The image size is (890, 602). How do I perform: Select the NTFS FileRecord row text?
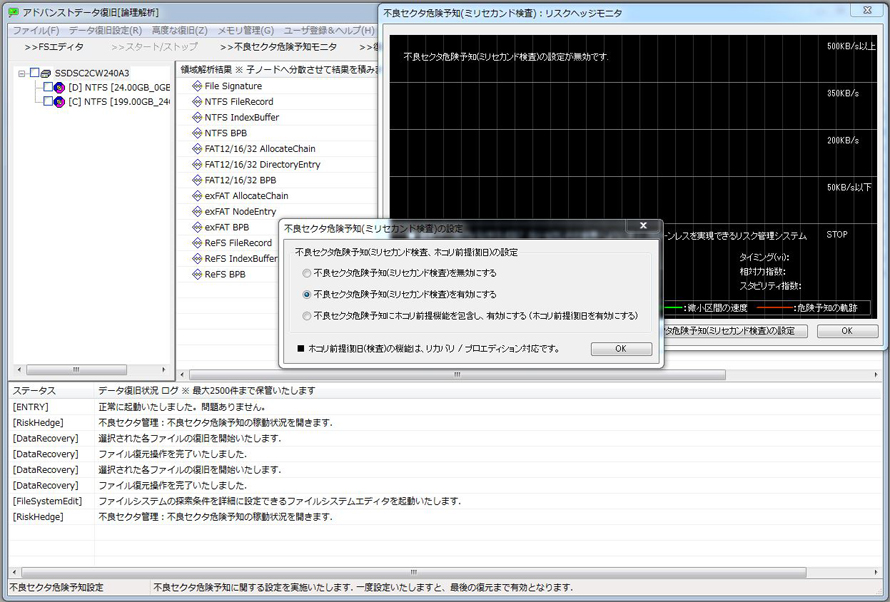[x=239, y=102]
